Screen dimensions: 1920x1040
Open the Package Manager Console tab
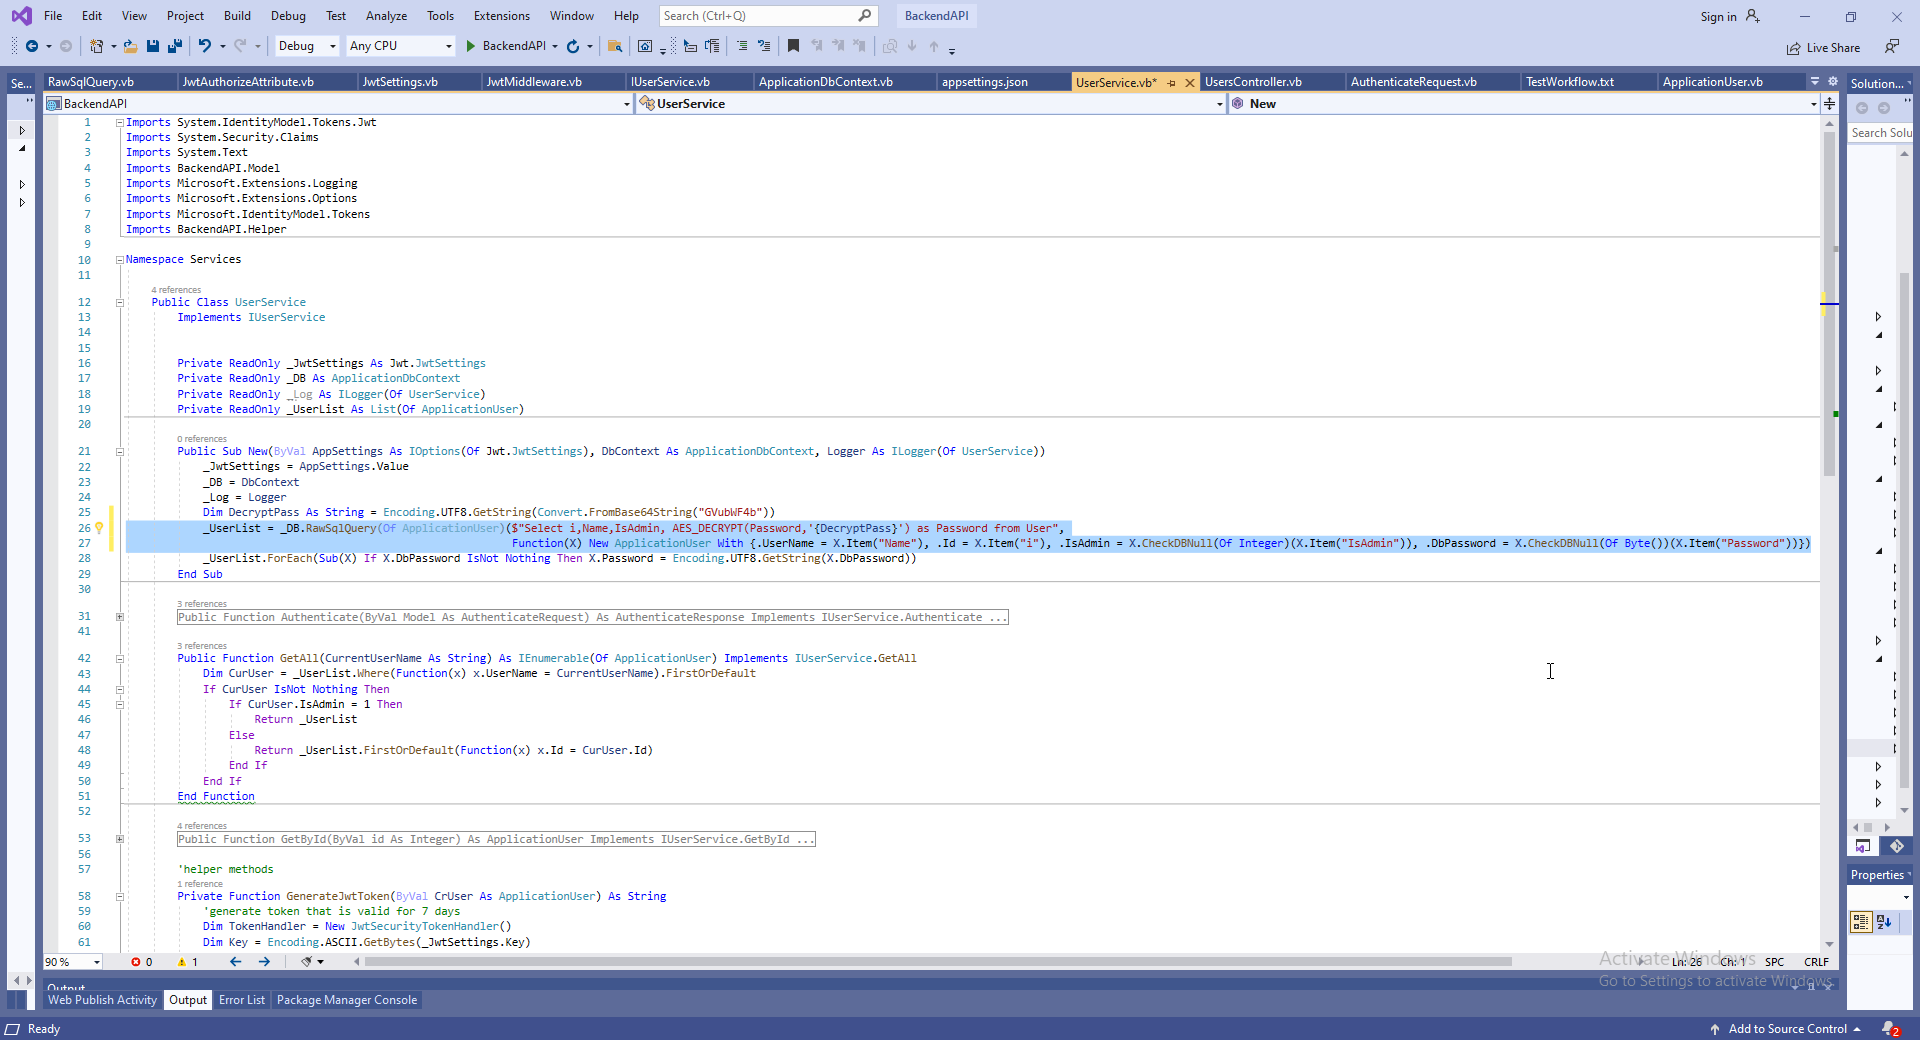[x=347, y=1000]
